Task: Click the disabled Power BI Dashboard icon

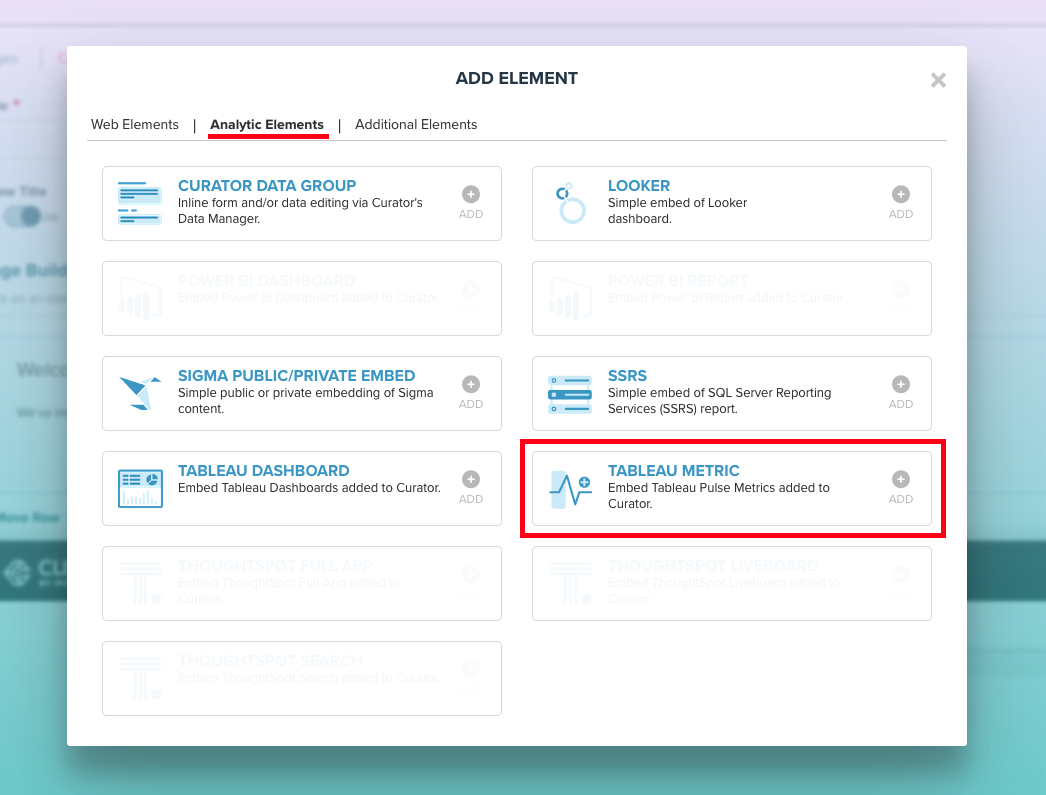Action: pos(140,298)
